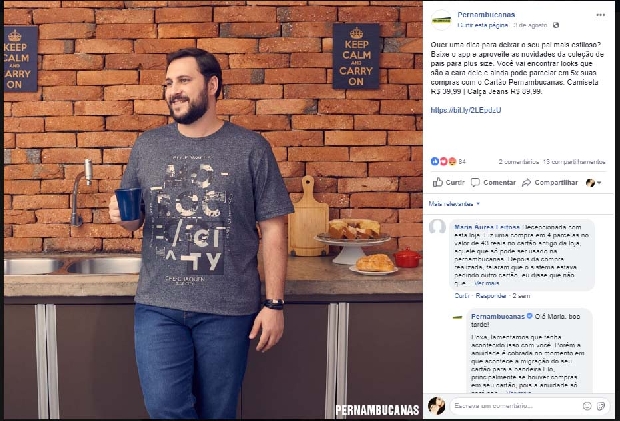Click the public globe privacy icon
Screen dimensions: 620x421
[x=556, y=25]
